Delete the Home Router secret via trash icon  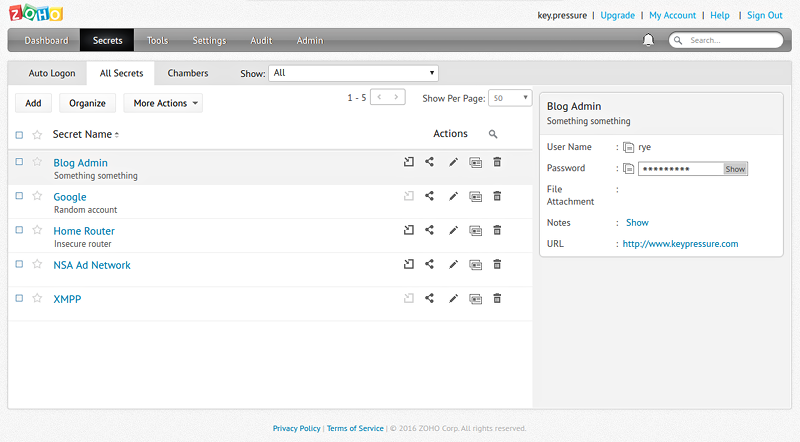pyautogui.click(x=497, y=230)
